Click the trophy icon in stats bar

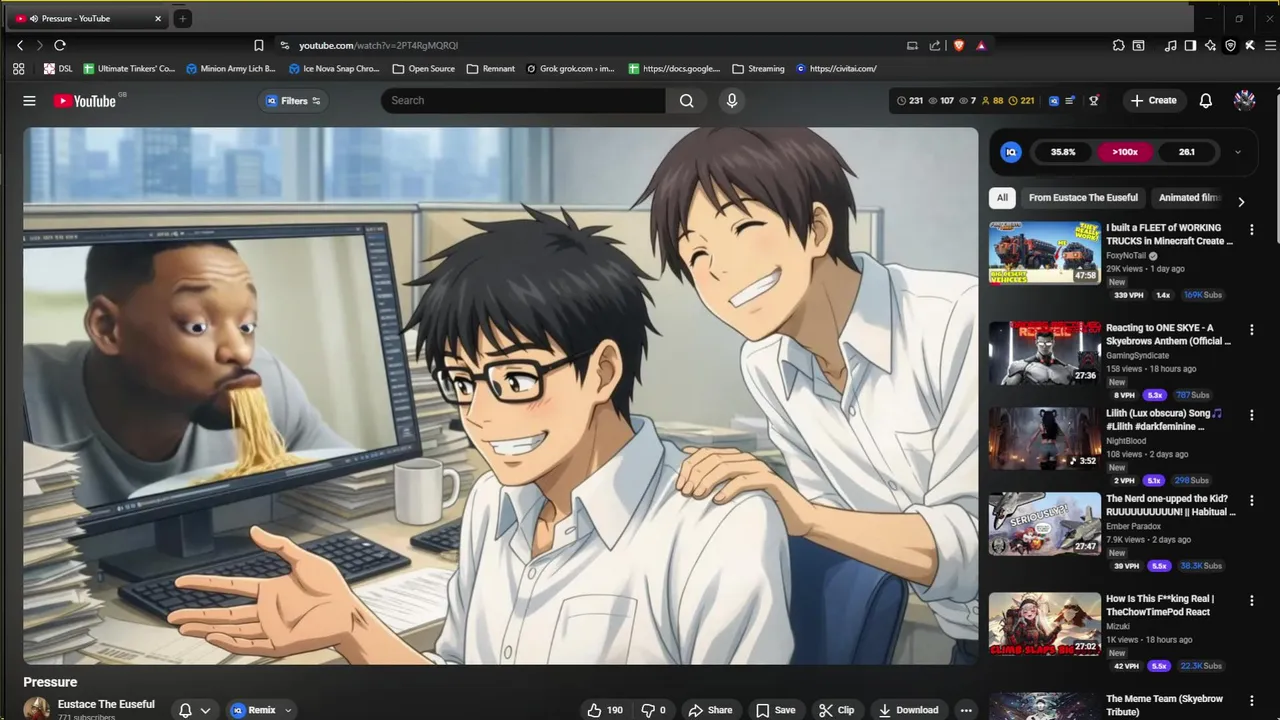click(x=1093, y=100)
